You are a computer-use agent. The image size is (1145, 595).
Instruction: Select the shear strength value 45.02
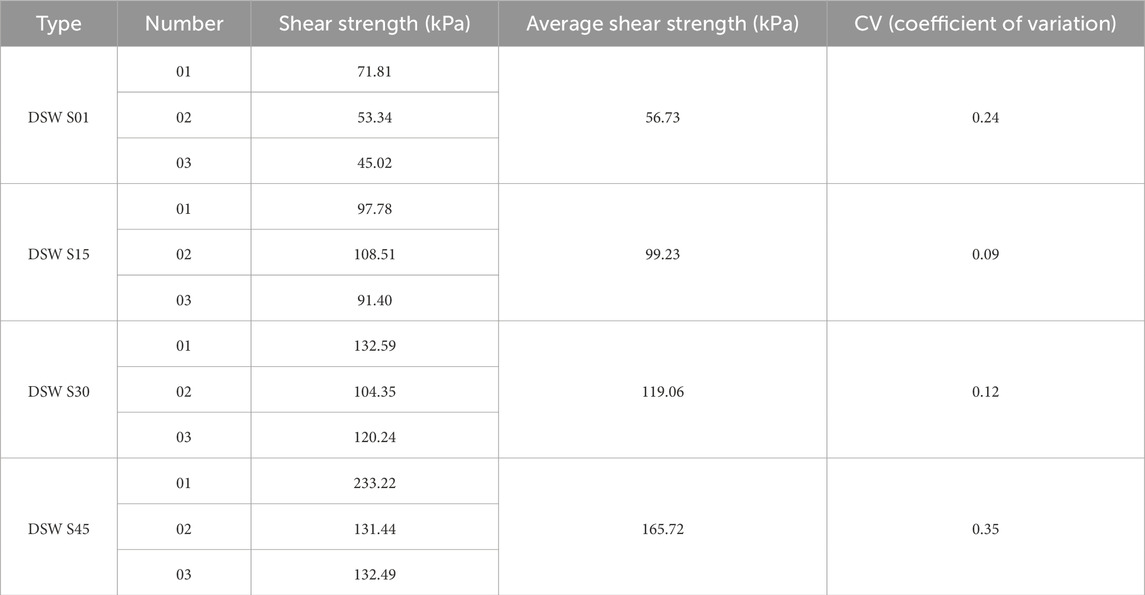[374, 162]
